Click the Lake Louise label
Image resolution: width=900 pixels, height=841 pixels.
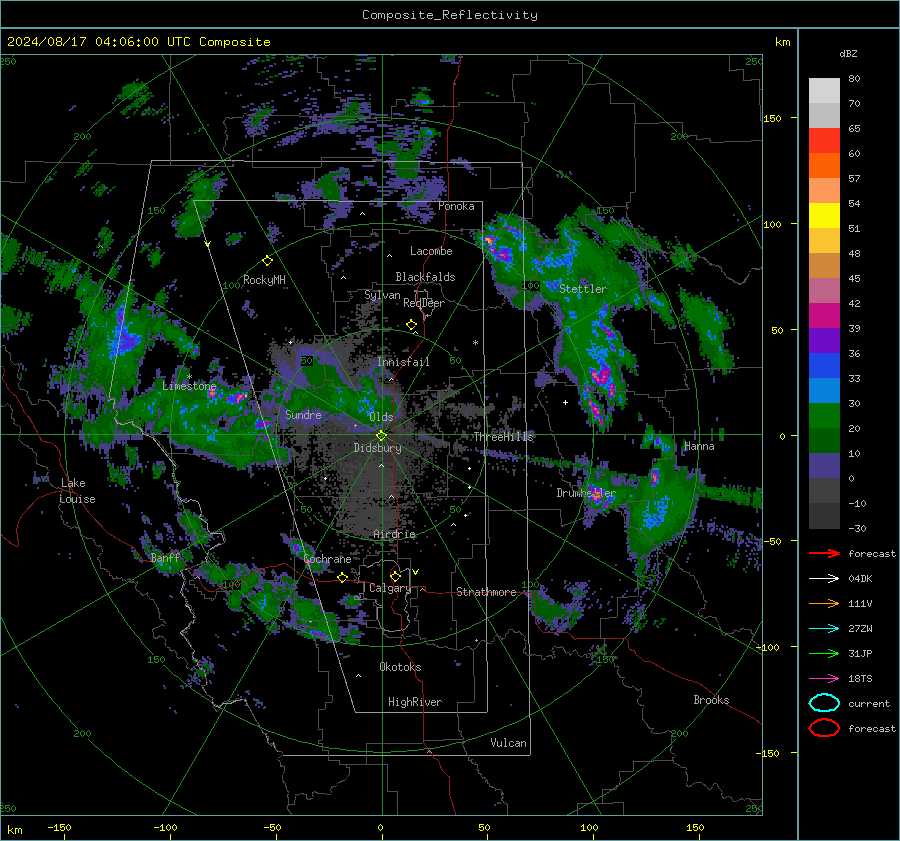(77, 491)
